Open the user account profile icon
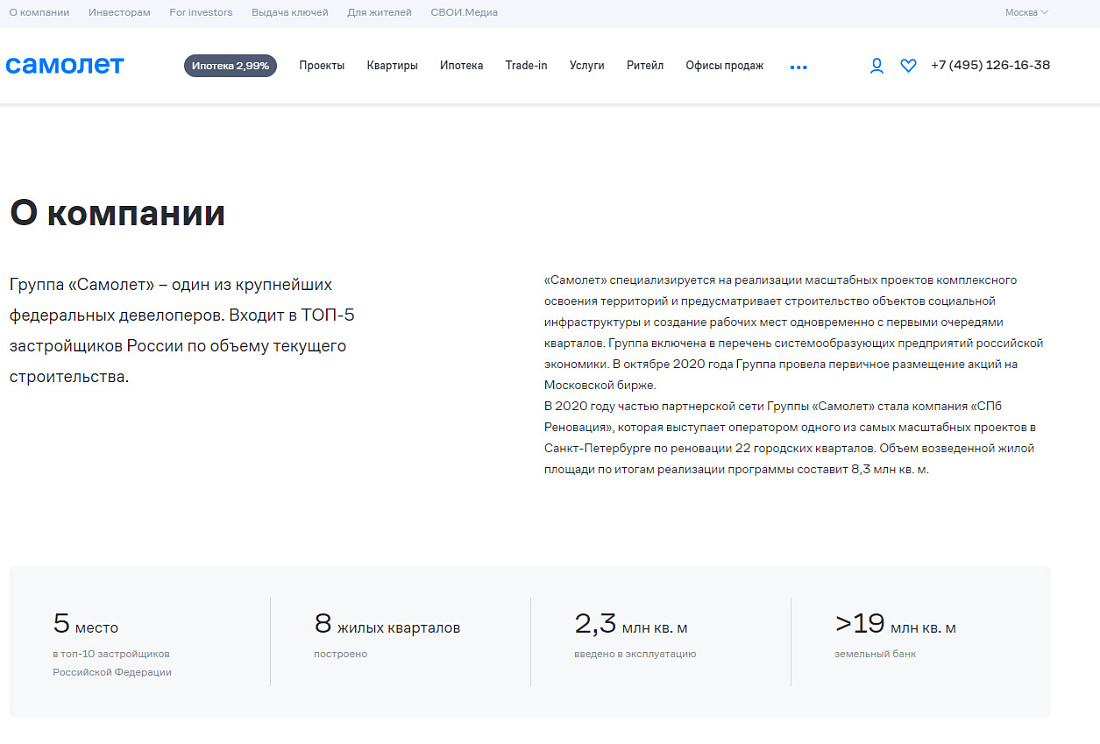The image size is (1100, 744). [876, 66]
